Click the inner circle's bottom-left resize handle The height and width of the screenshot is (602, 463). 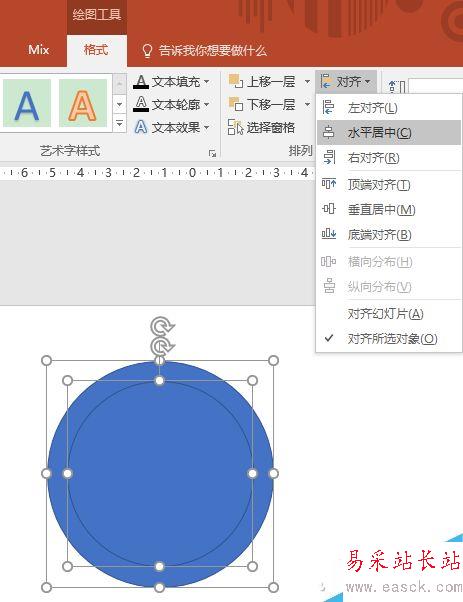click(67, 566)
